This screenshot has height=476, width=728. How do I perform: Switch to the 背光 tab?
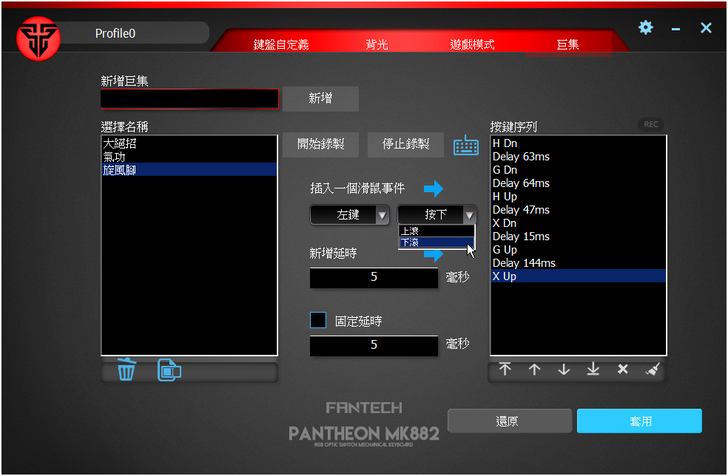point(377,45)
